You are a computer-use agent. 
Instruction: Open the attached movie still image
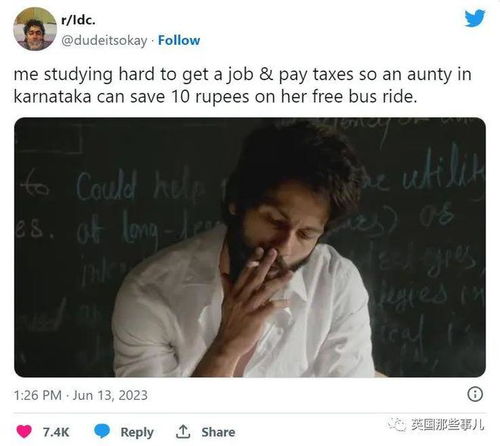point(250,247)
